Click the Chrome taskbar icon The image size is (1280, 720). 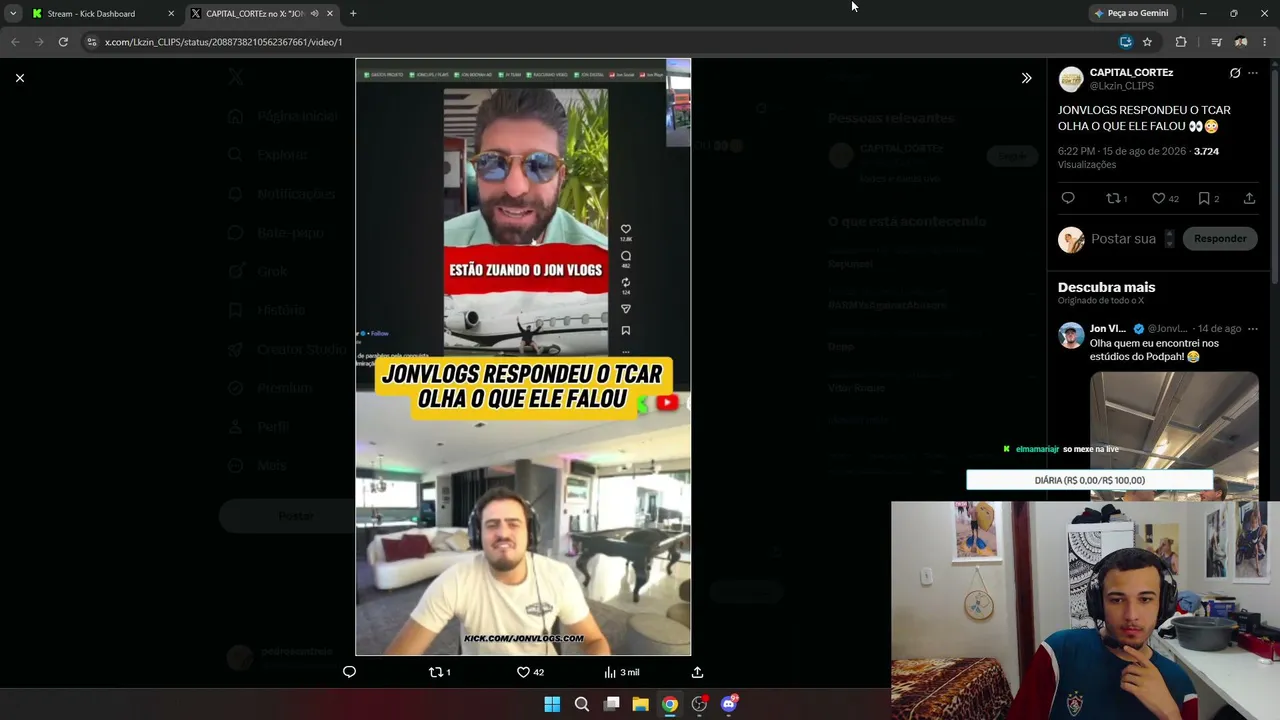point(670,704)
